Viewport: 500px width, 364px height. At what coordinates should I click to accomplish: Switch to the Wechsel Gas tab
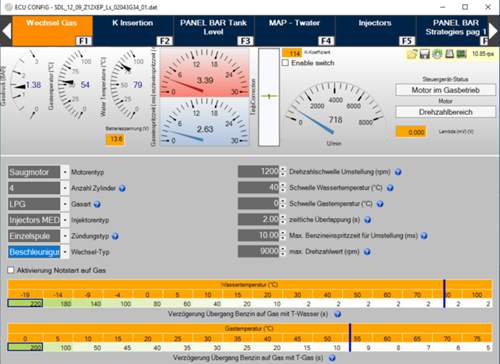click(52, 31)
